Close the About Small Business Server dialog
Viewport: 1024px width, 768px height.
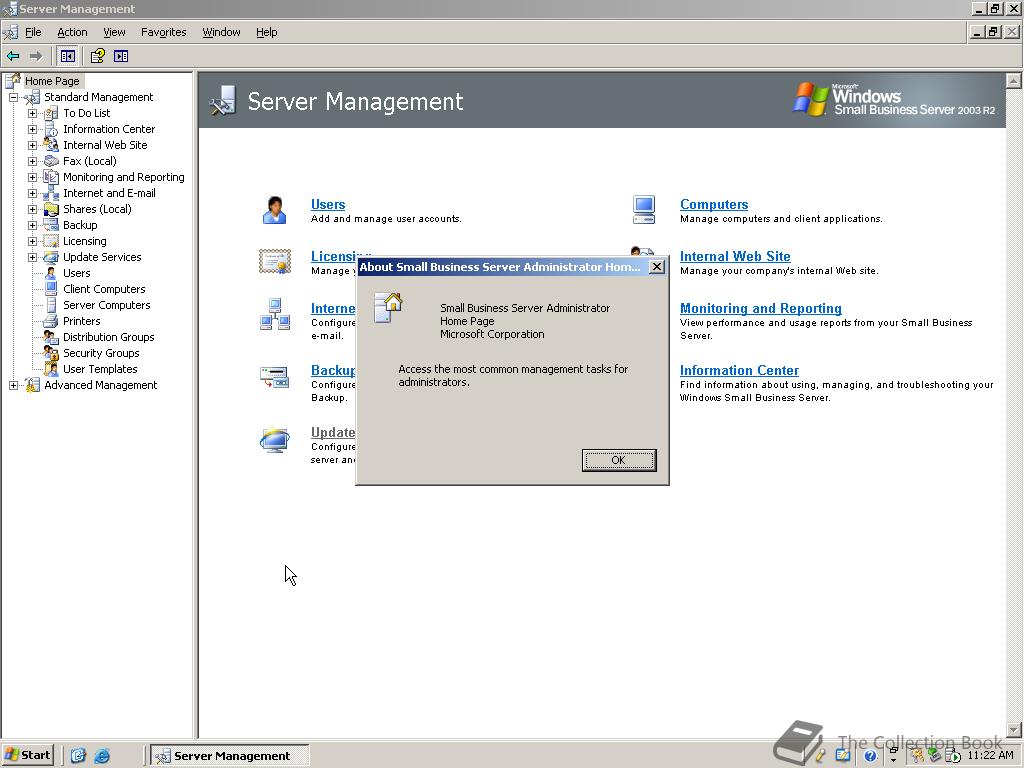[657, 266]
